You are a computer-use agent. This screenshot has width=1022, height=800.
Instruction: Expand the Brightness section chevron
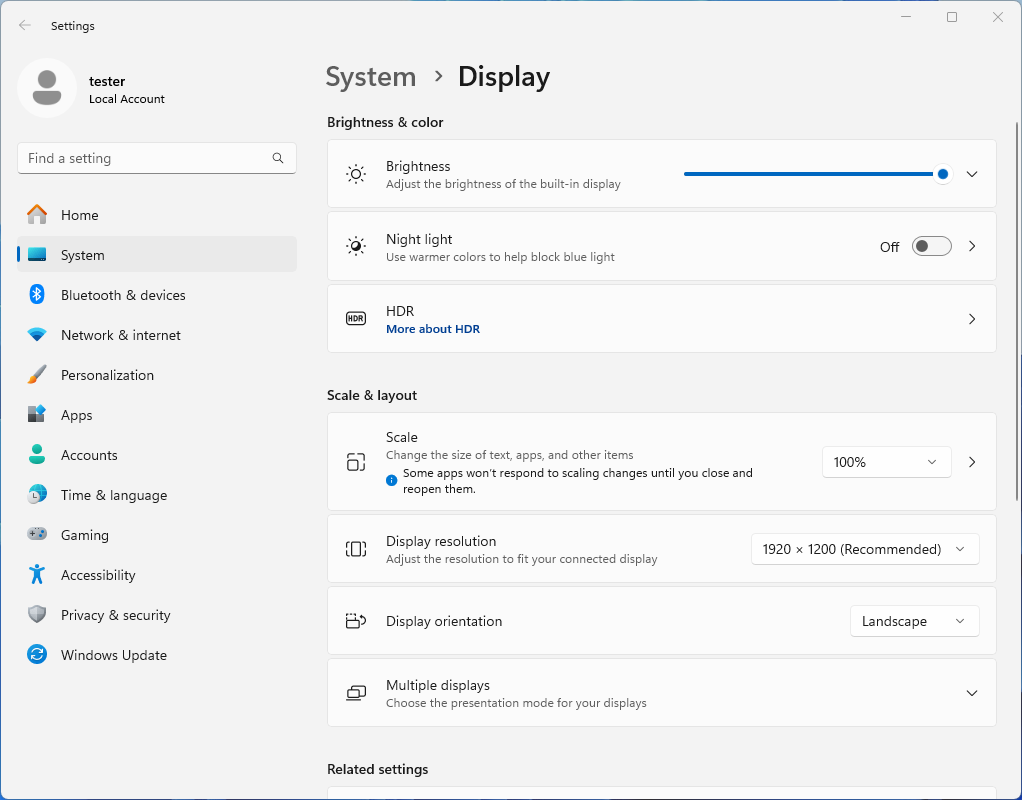click(x=971, y=174)
